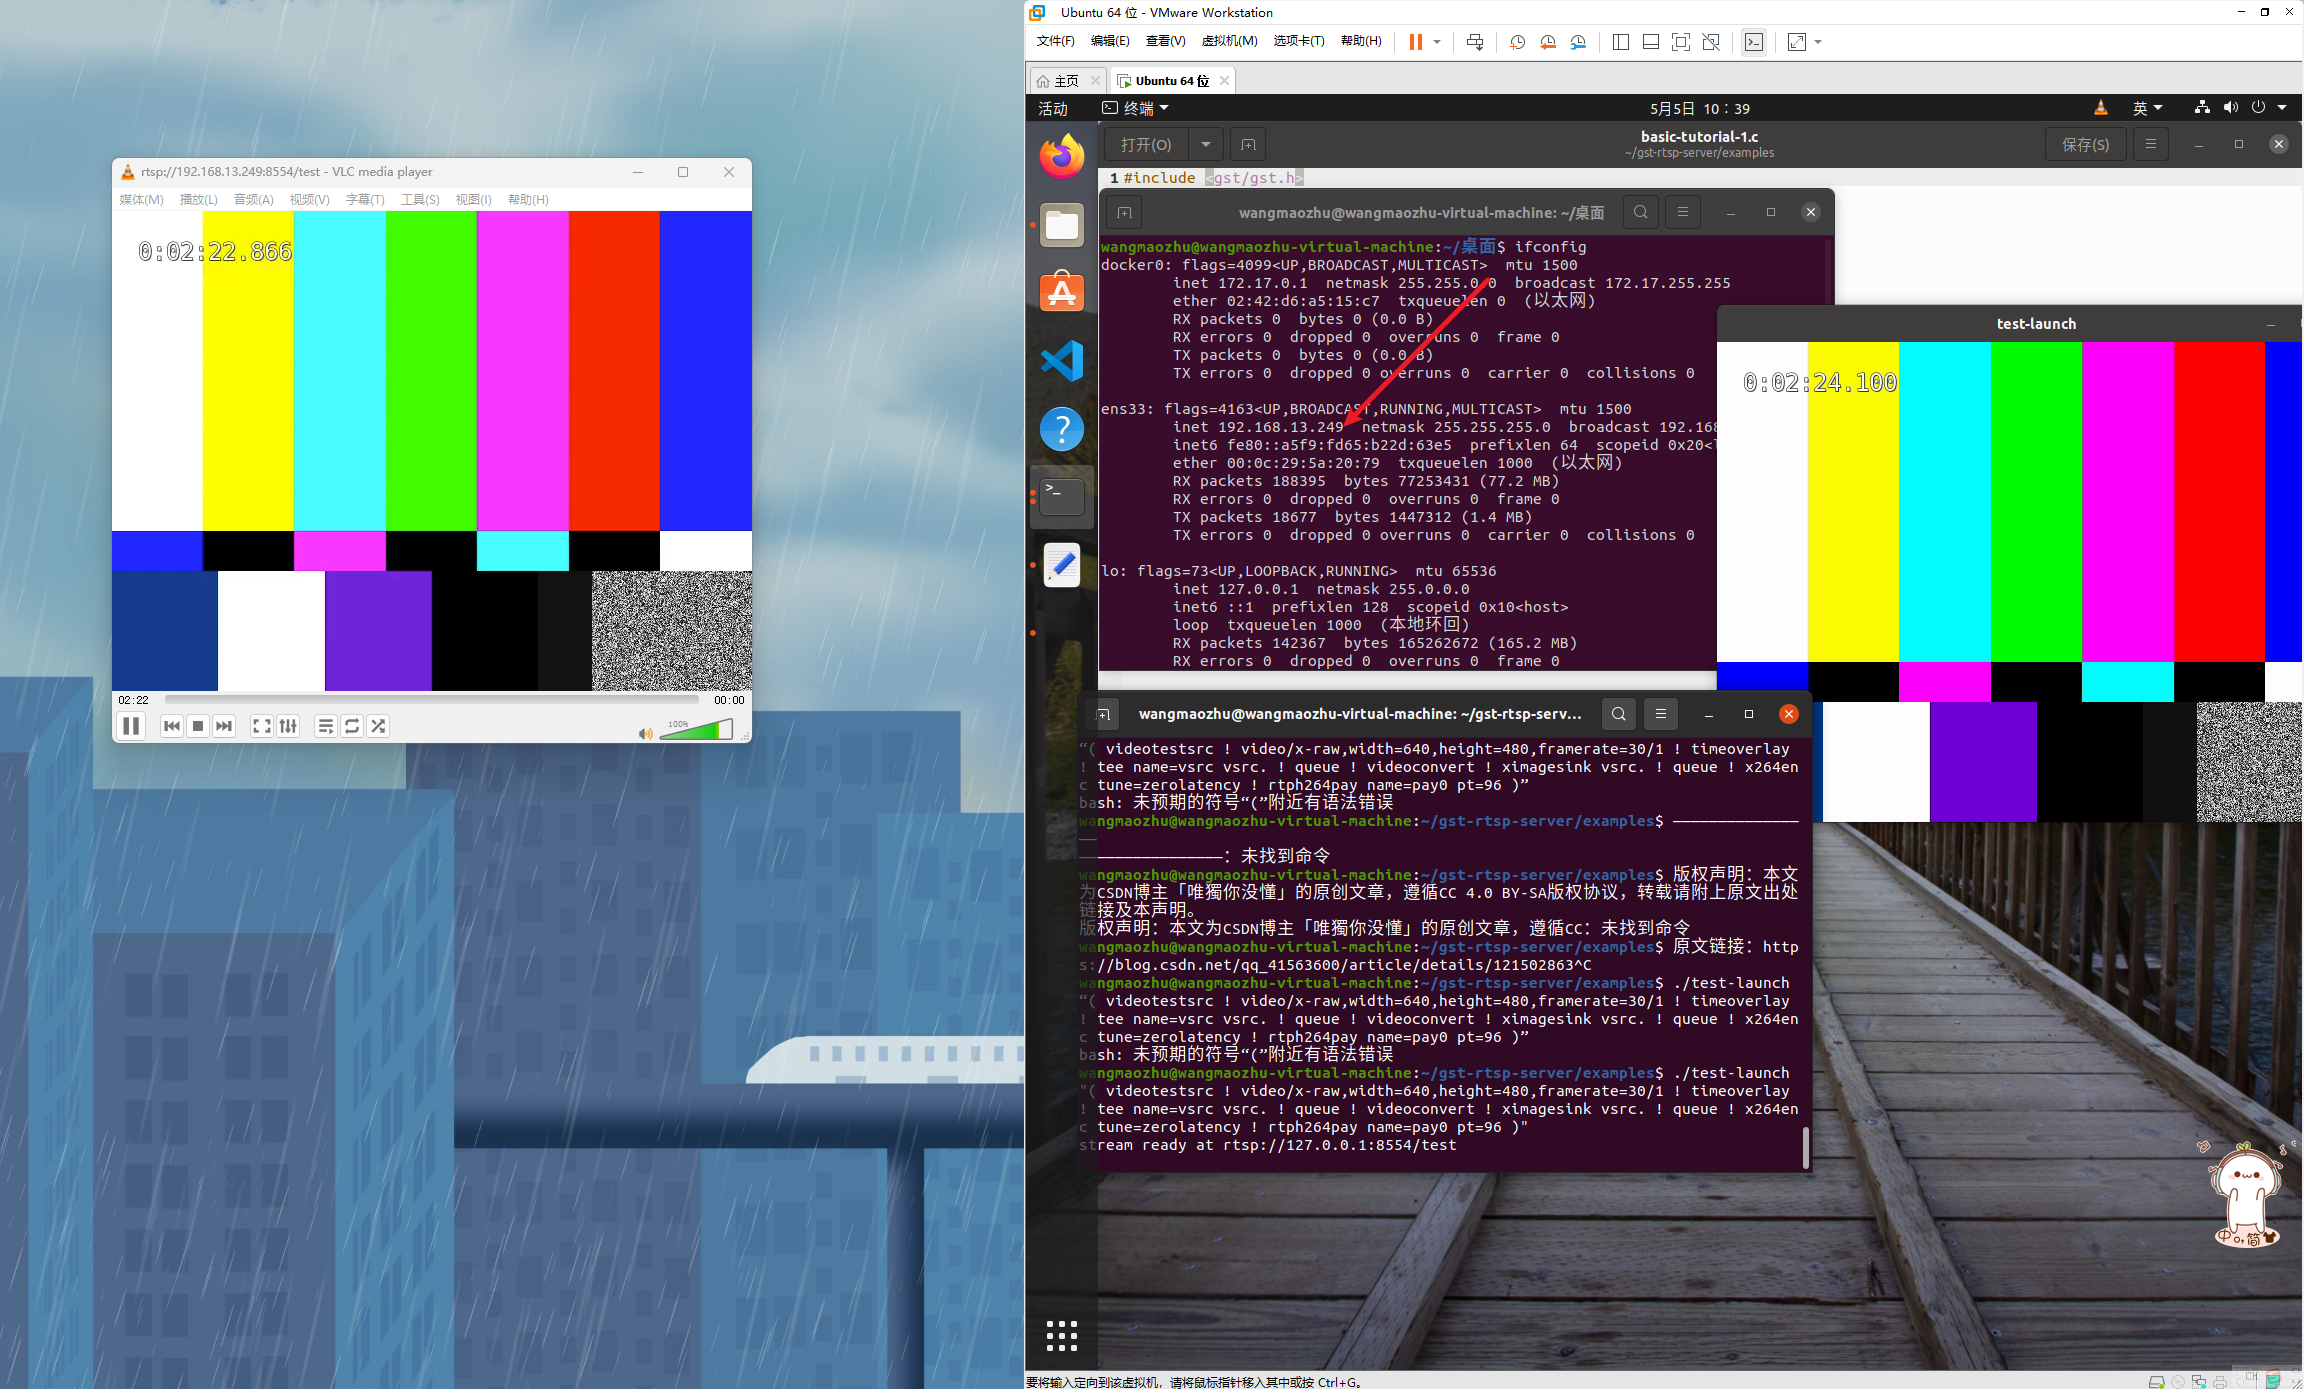
Task: Expand the VMware pause power dropdown arrow
Action: click(x=1437, y=42)
